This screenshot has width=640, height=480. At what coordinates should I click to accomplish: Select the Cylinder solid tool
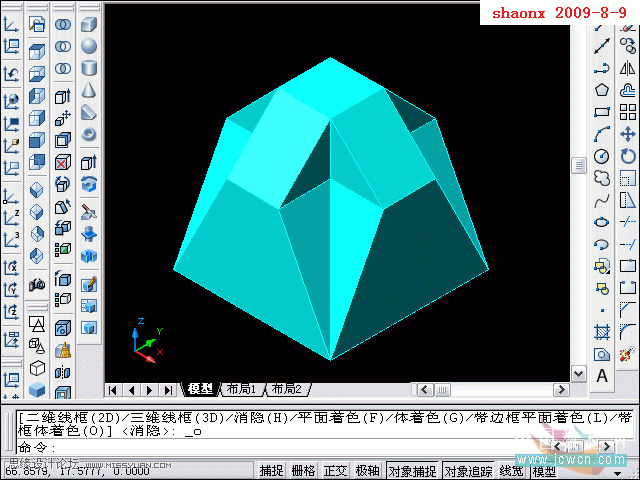pyautogui.click(x=89, y=68)
